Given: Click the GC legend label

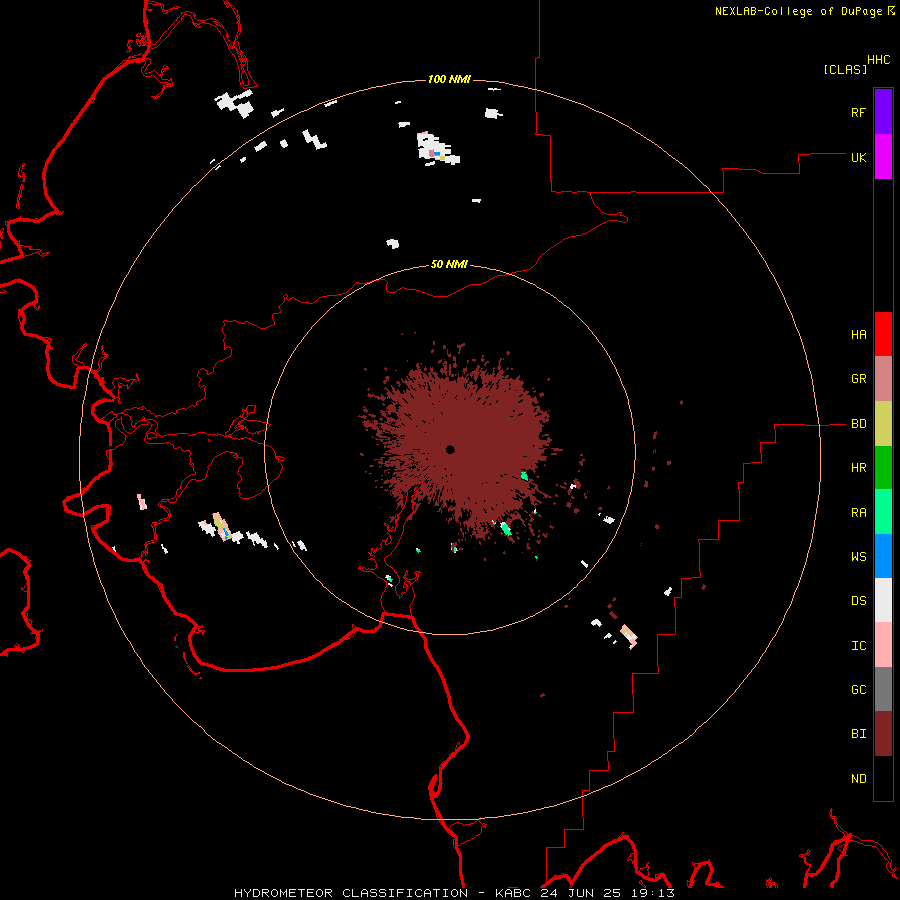Looking at the screenshot, I should pos(858,690).
